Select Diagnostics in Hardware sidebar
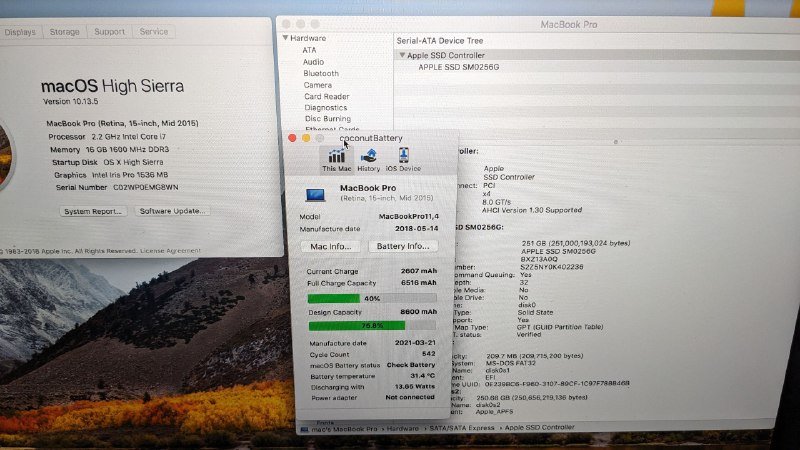Screen dimensions: 800x450 (x=326, y=108)
